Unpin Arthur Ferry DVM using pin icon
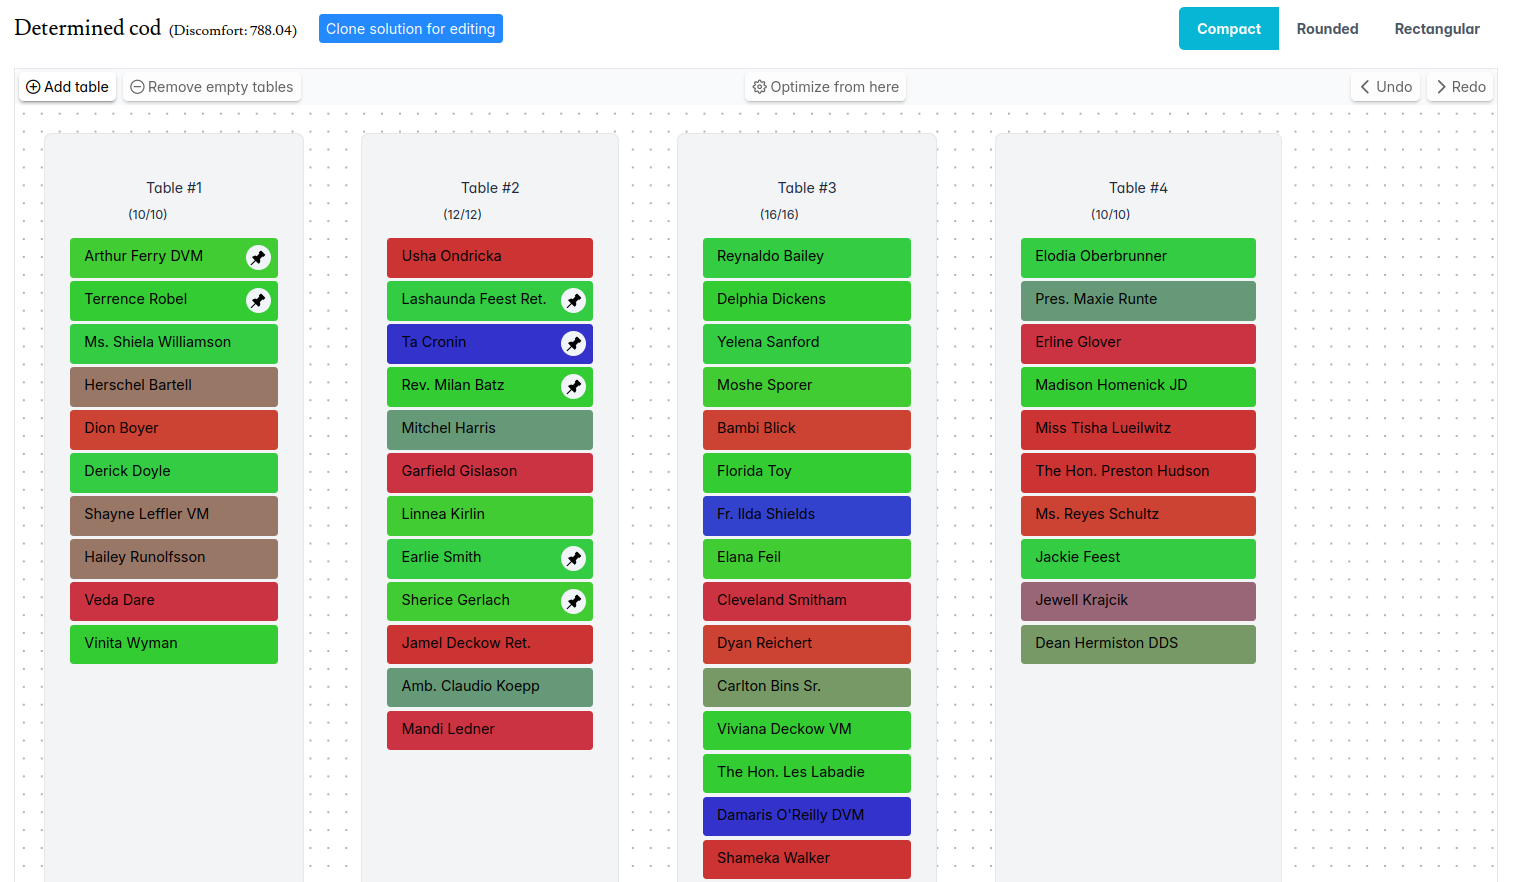This screenshot has height=882, width=1521. pyautogui.click(x=258, y=257)
